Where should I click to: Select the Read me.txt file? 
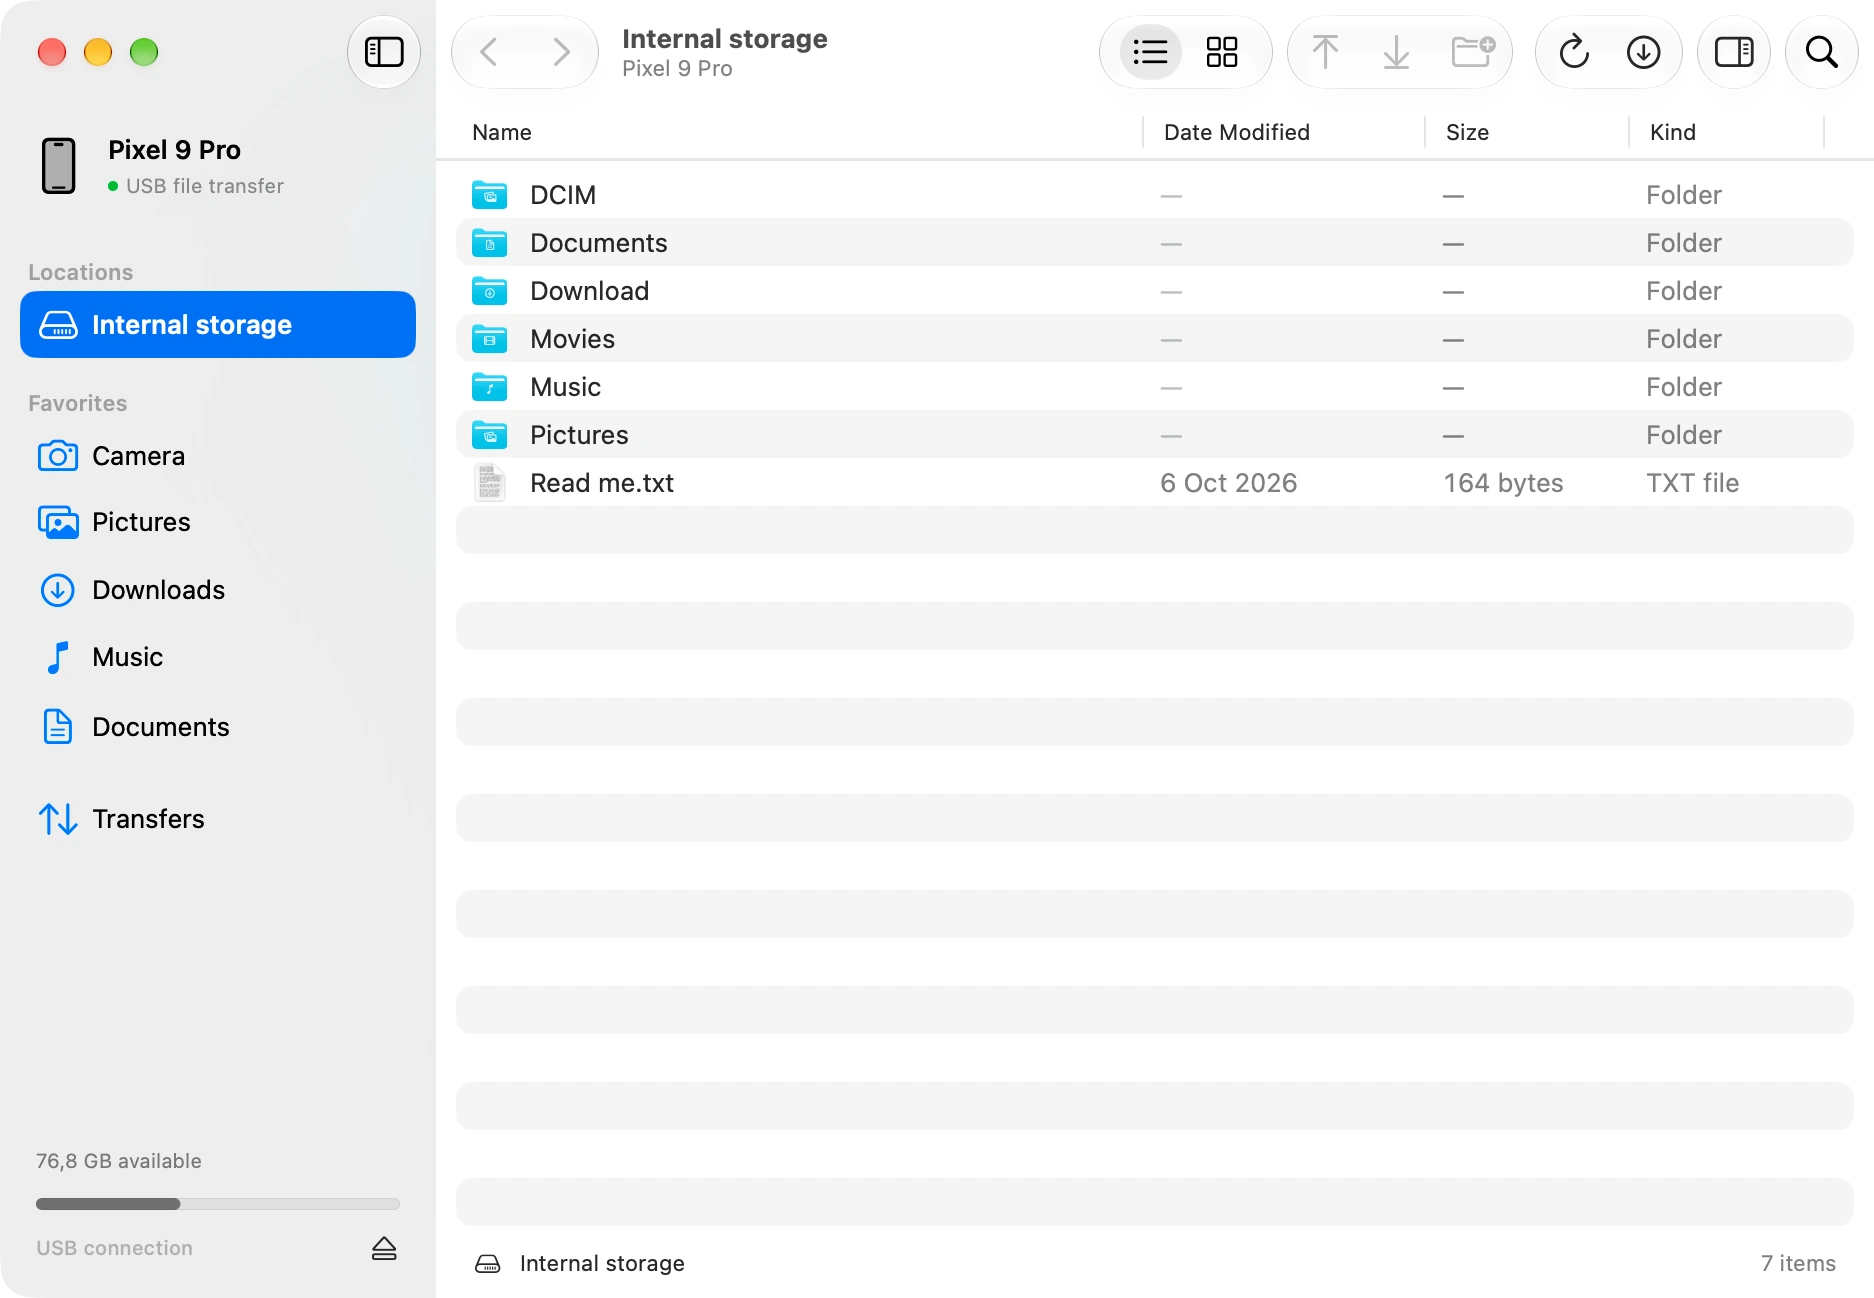point(1154,483)
